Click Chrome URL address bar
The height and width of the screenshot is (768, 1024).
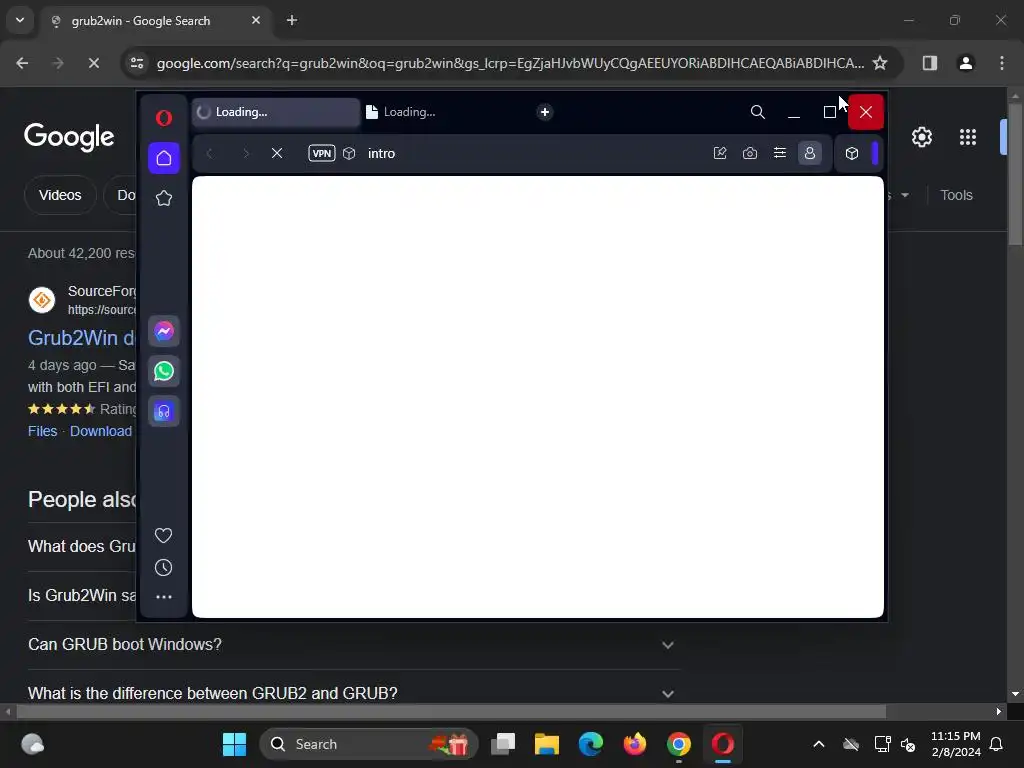click(511, 63)
